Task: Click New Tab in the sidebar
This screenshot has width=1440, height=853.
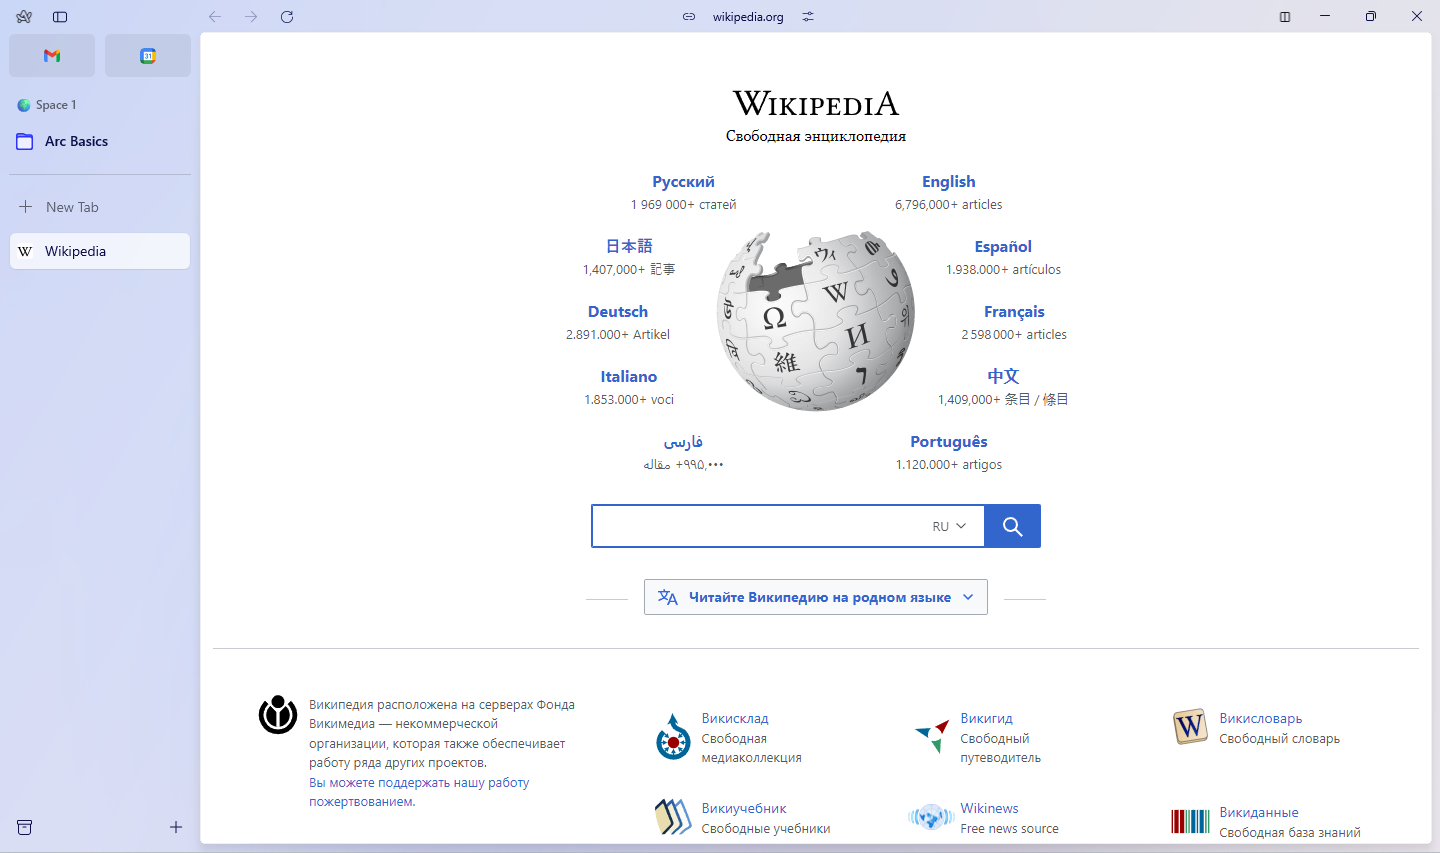Action: point(72,206)
